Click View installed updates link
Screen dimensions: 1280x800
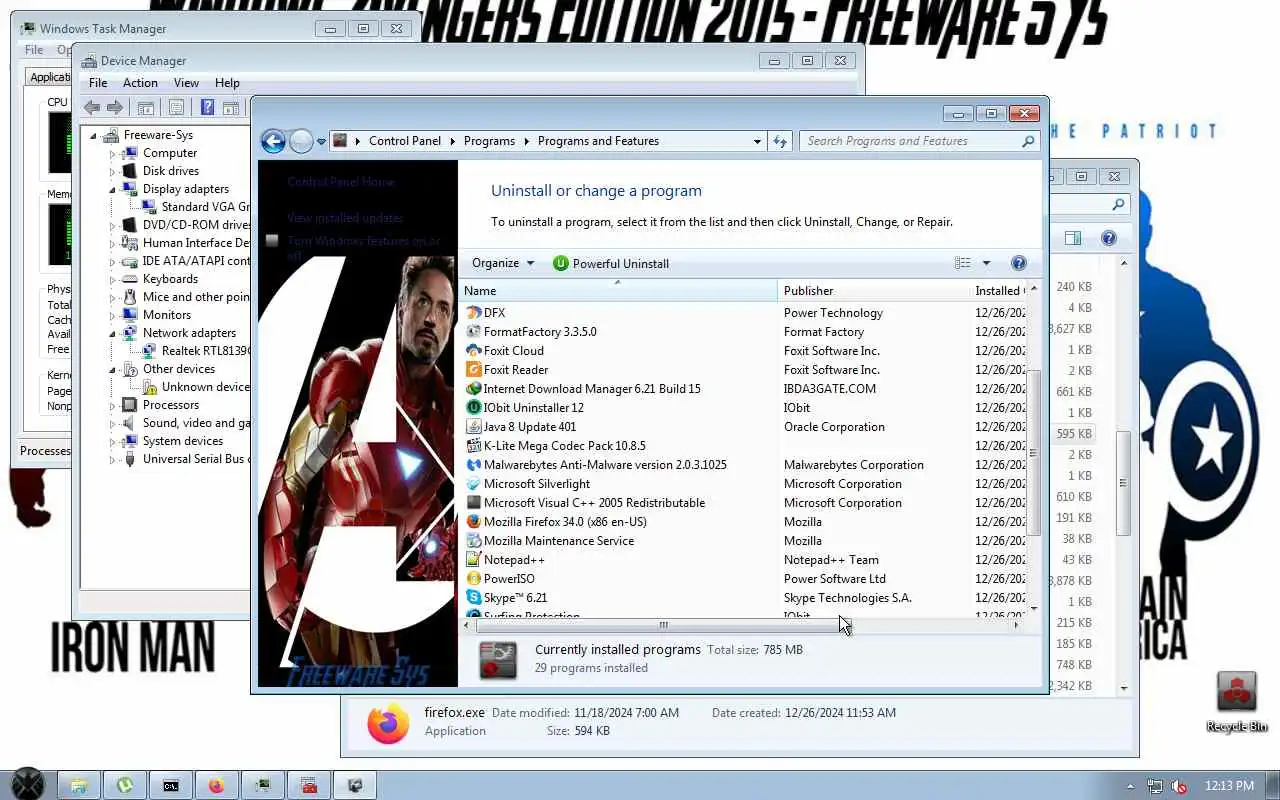(x=345, y=218)
